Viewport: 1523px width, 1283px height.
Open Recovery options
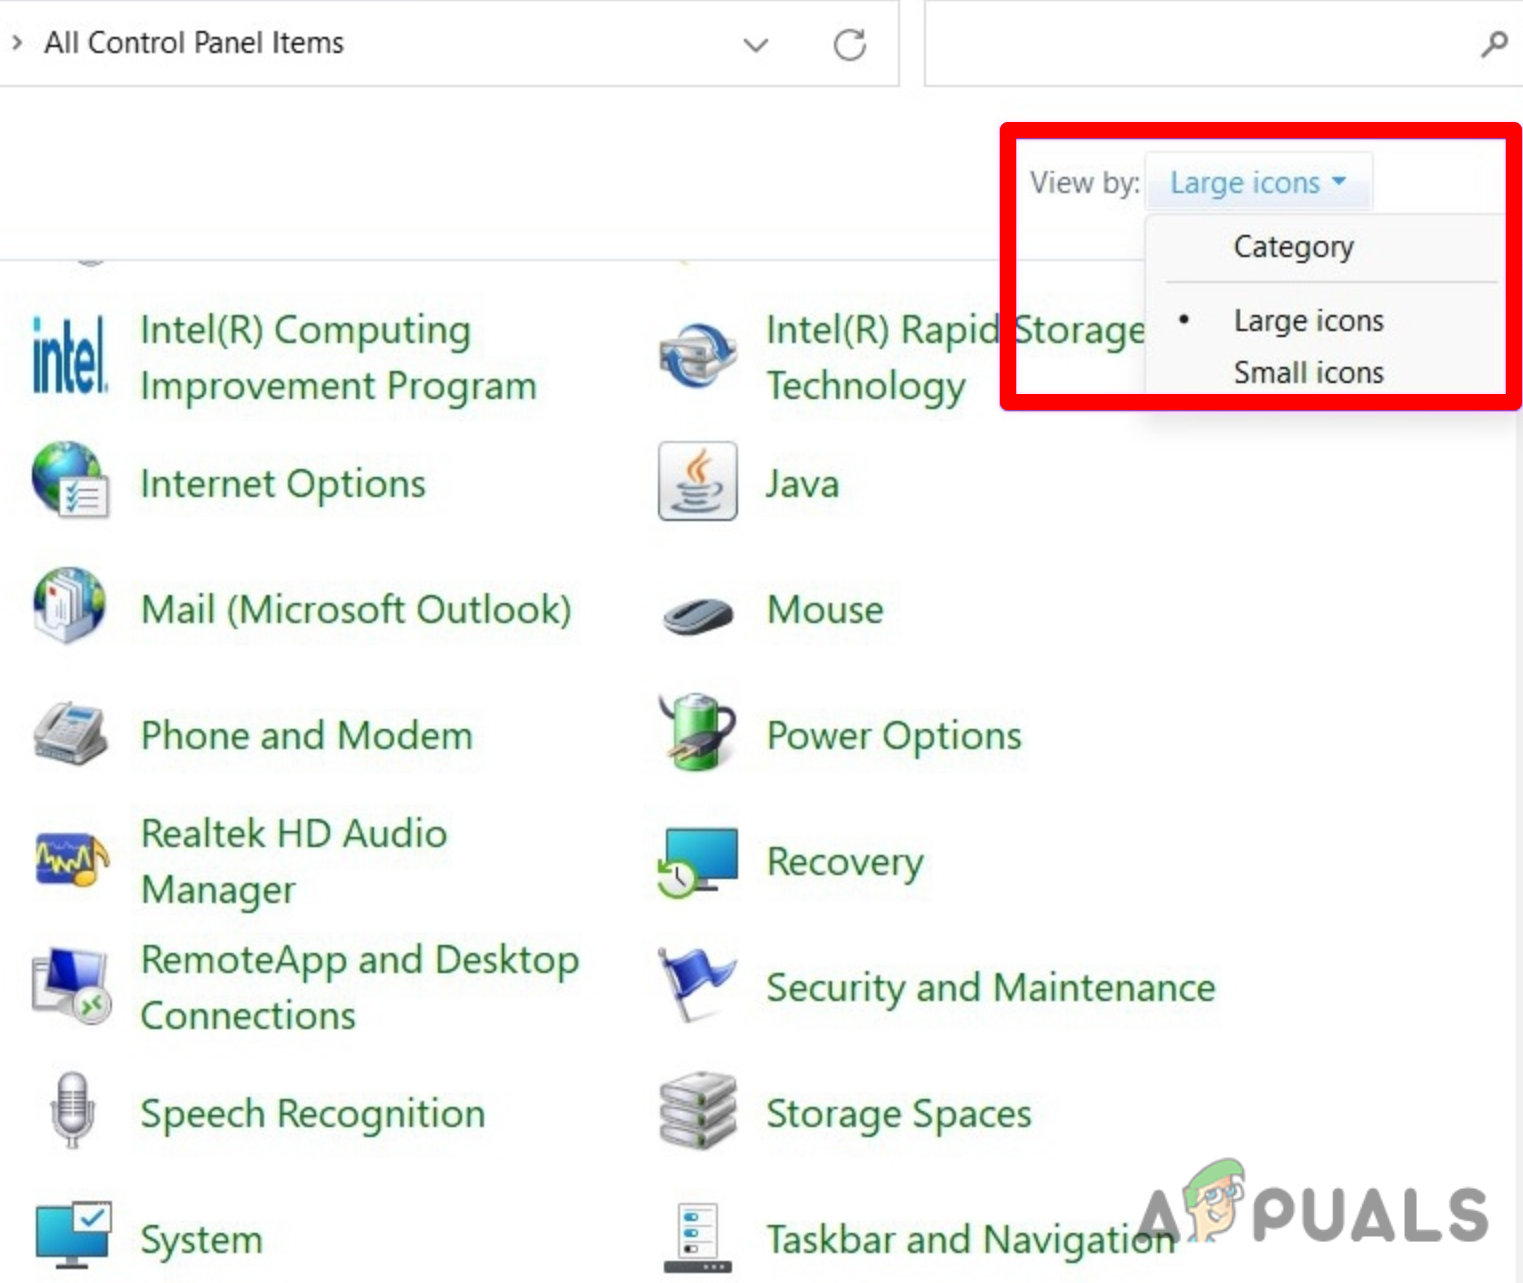845,860
